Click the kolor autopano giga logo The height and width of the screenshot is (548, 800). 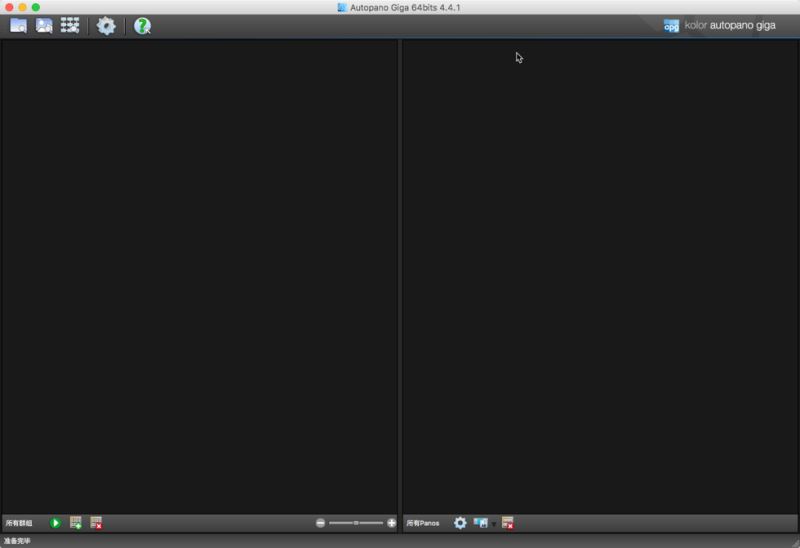click(x=719, y=26)
